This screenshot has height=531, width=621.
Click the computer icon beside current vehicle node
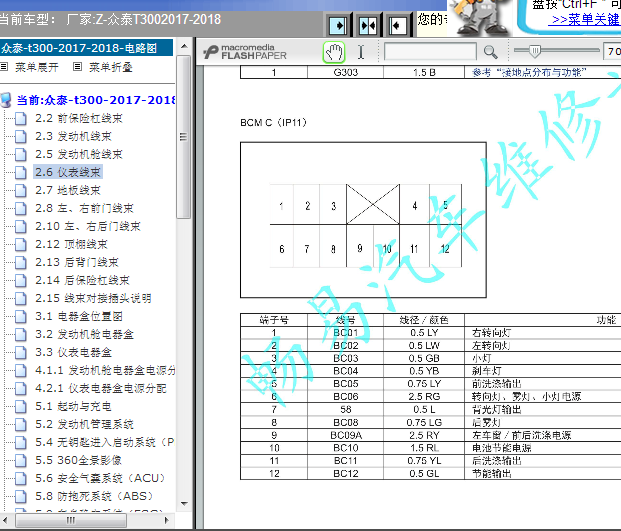click(6, 100)
